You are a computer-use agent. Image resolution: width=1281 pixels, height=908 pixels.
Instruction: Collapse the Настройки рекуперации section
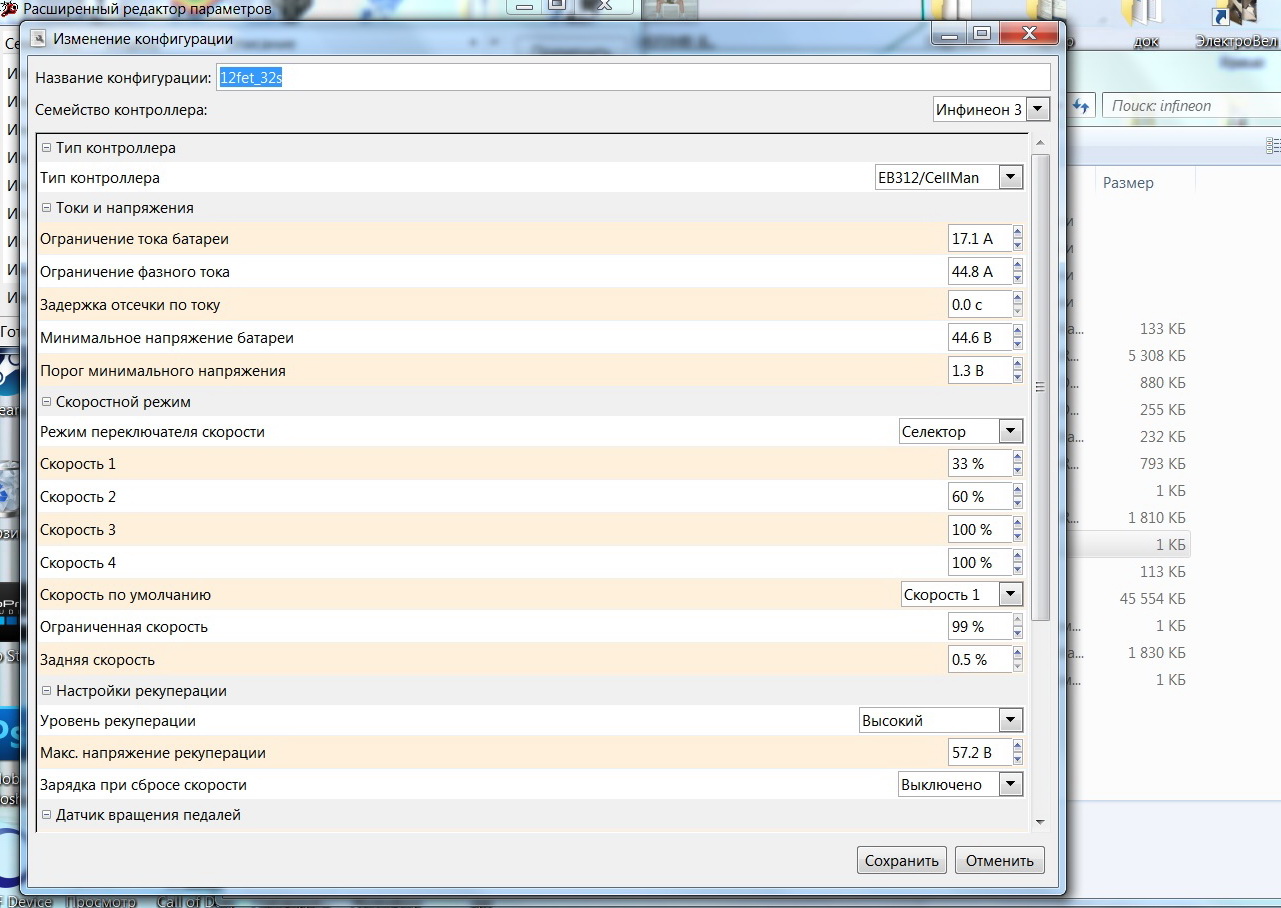pyautogui.click(x=46, y=691)
